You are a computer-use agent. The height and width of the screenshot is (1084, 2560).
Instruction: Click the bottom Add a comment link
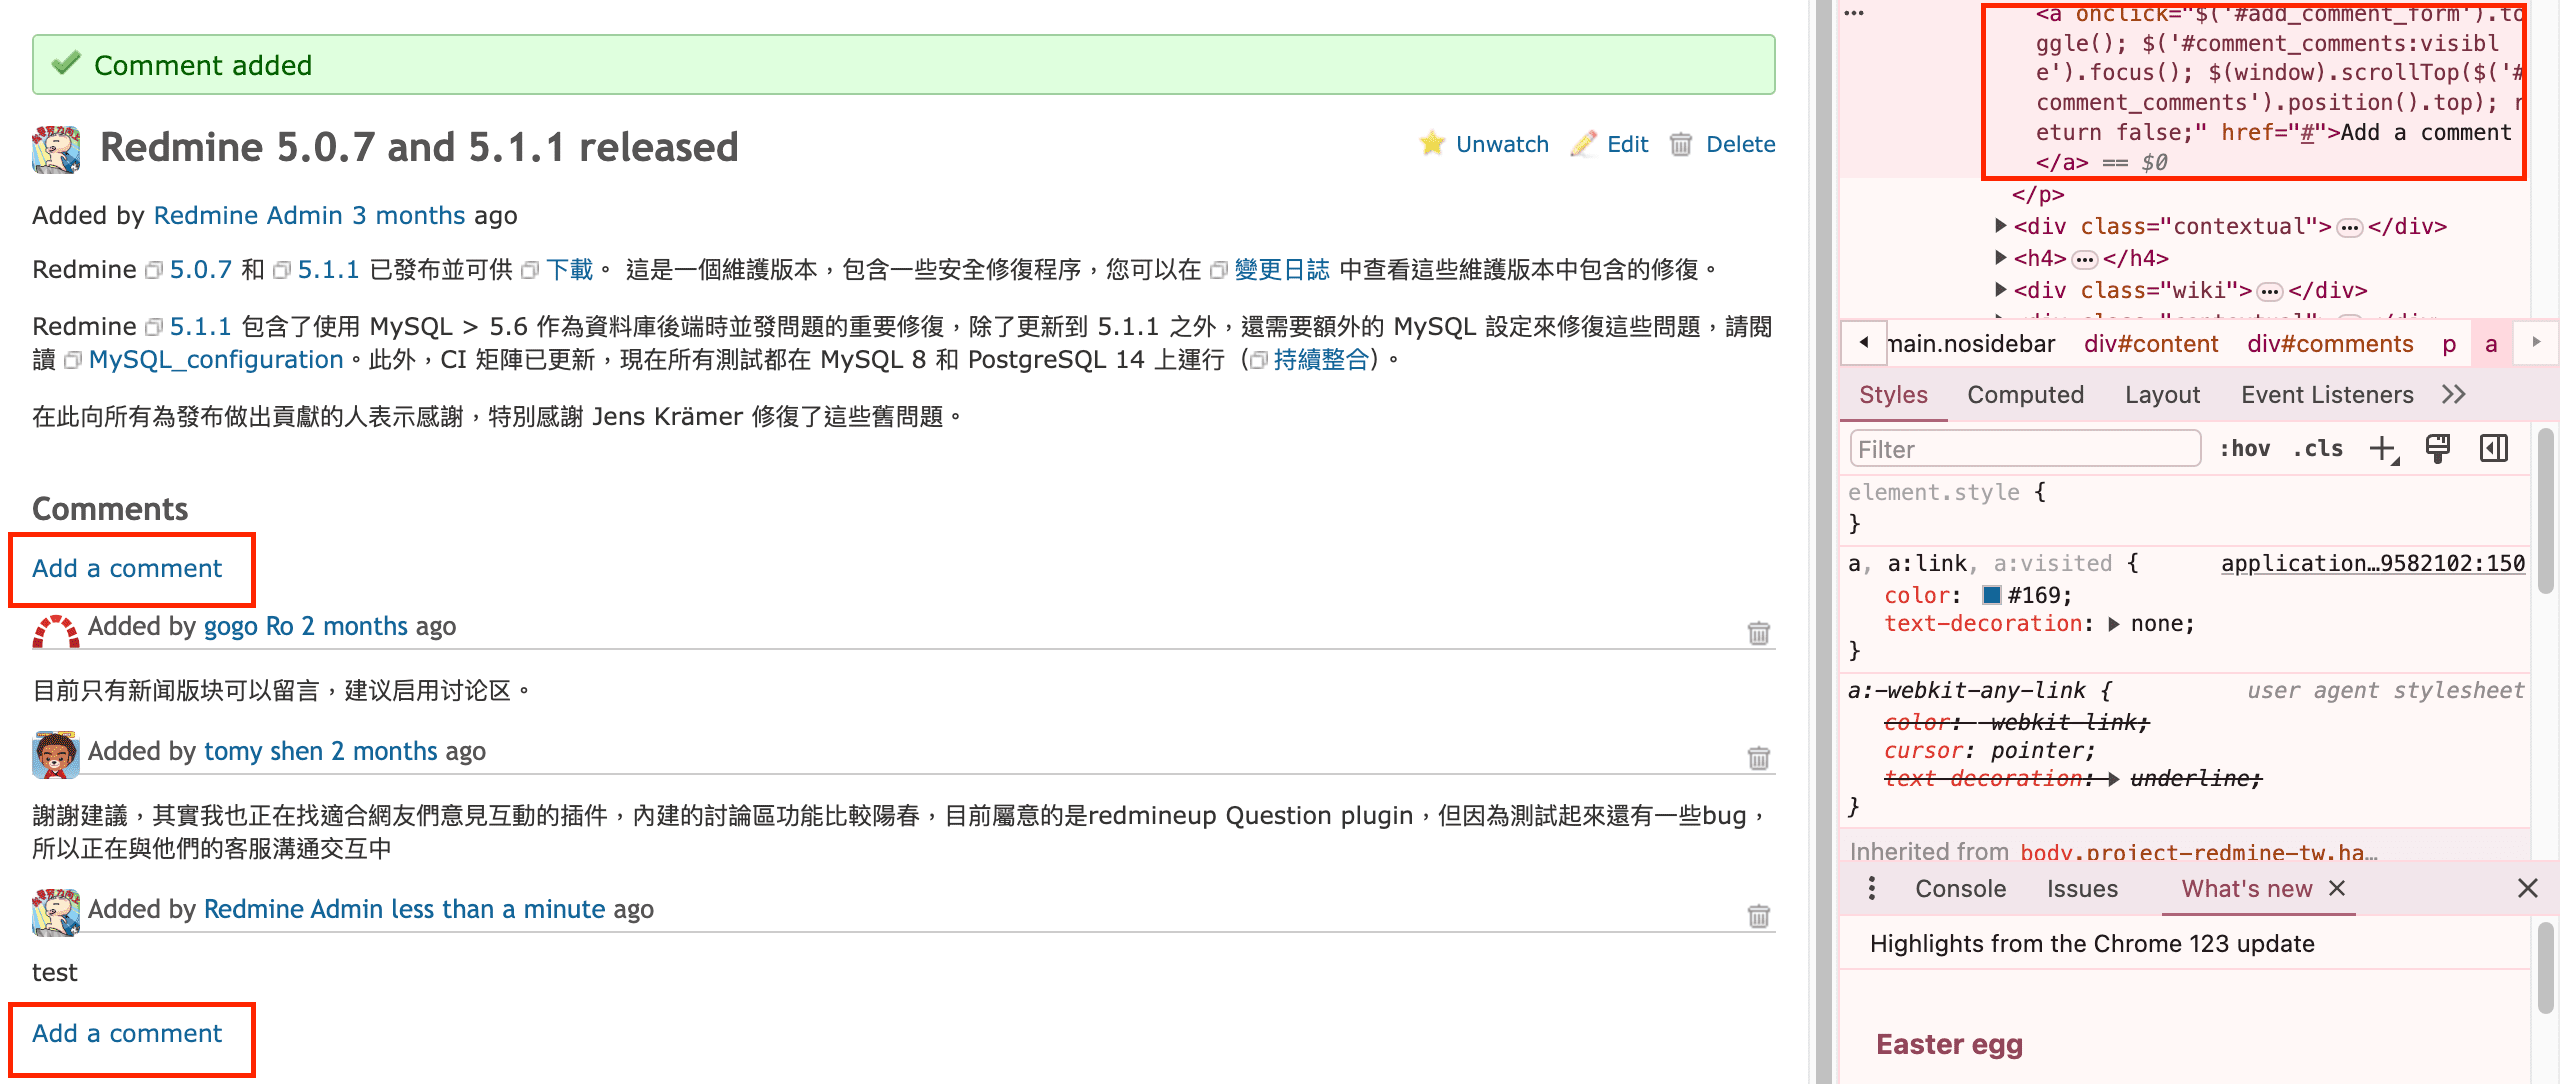pos(127,1033)
